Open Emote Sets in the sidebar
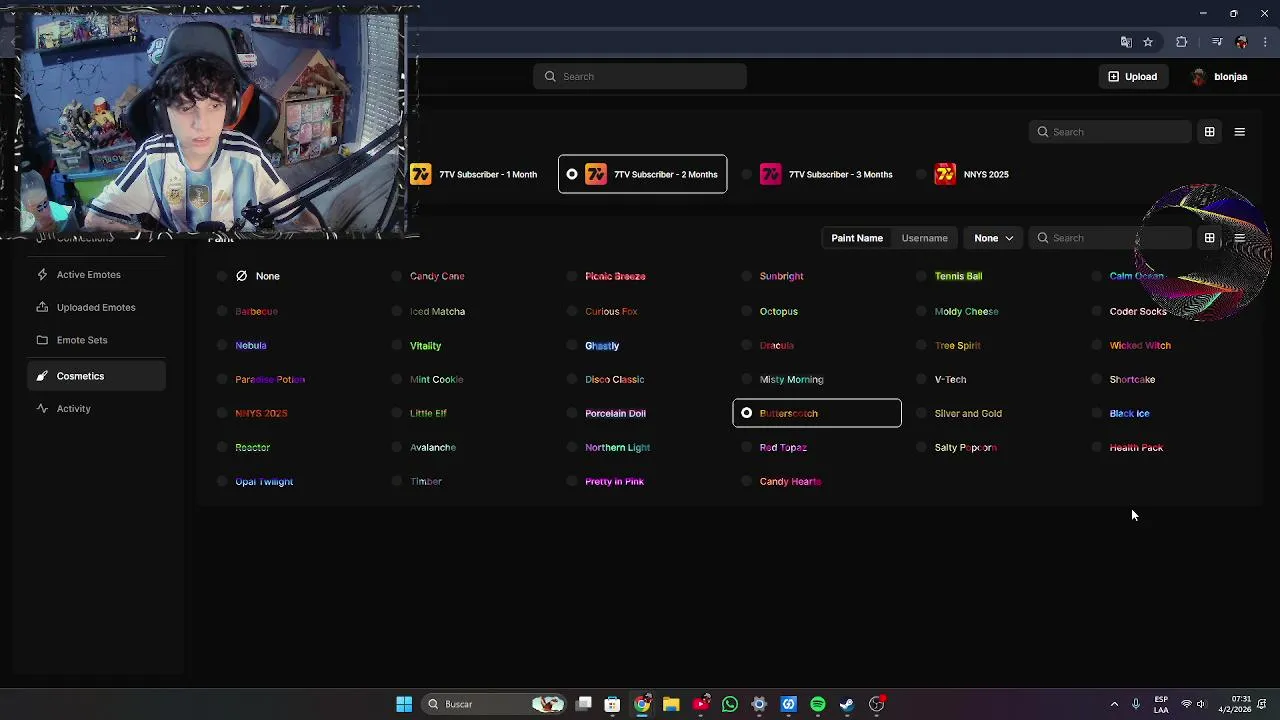 97,340
